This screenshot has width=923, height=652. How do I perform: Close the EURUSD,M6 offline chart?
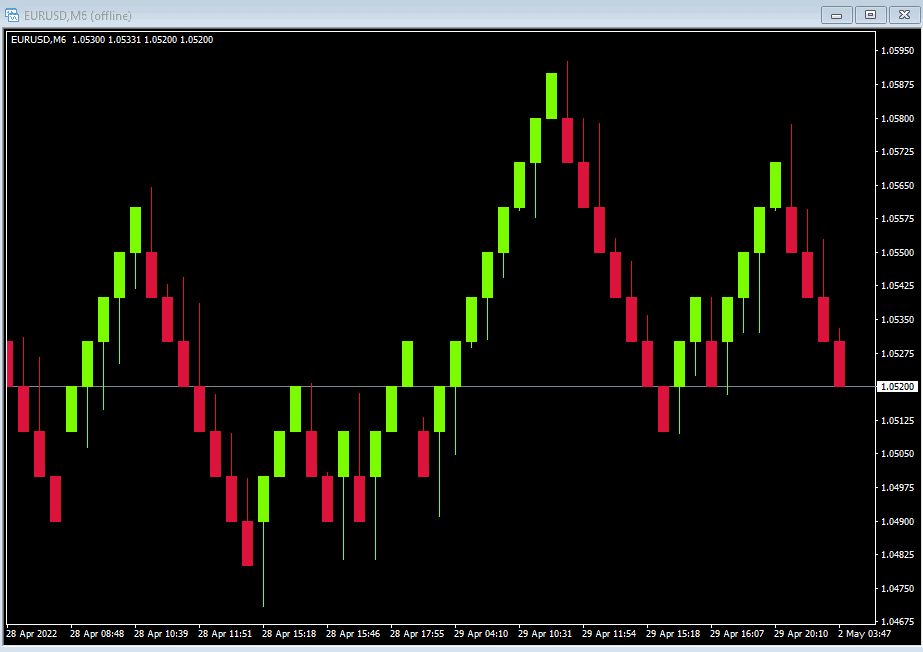904,15
